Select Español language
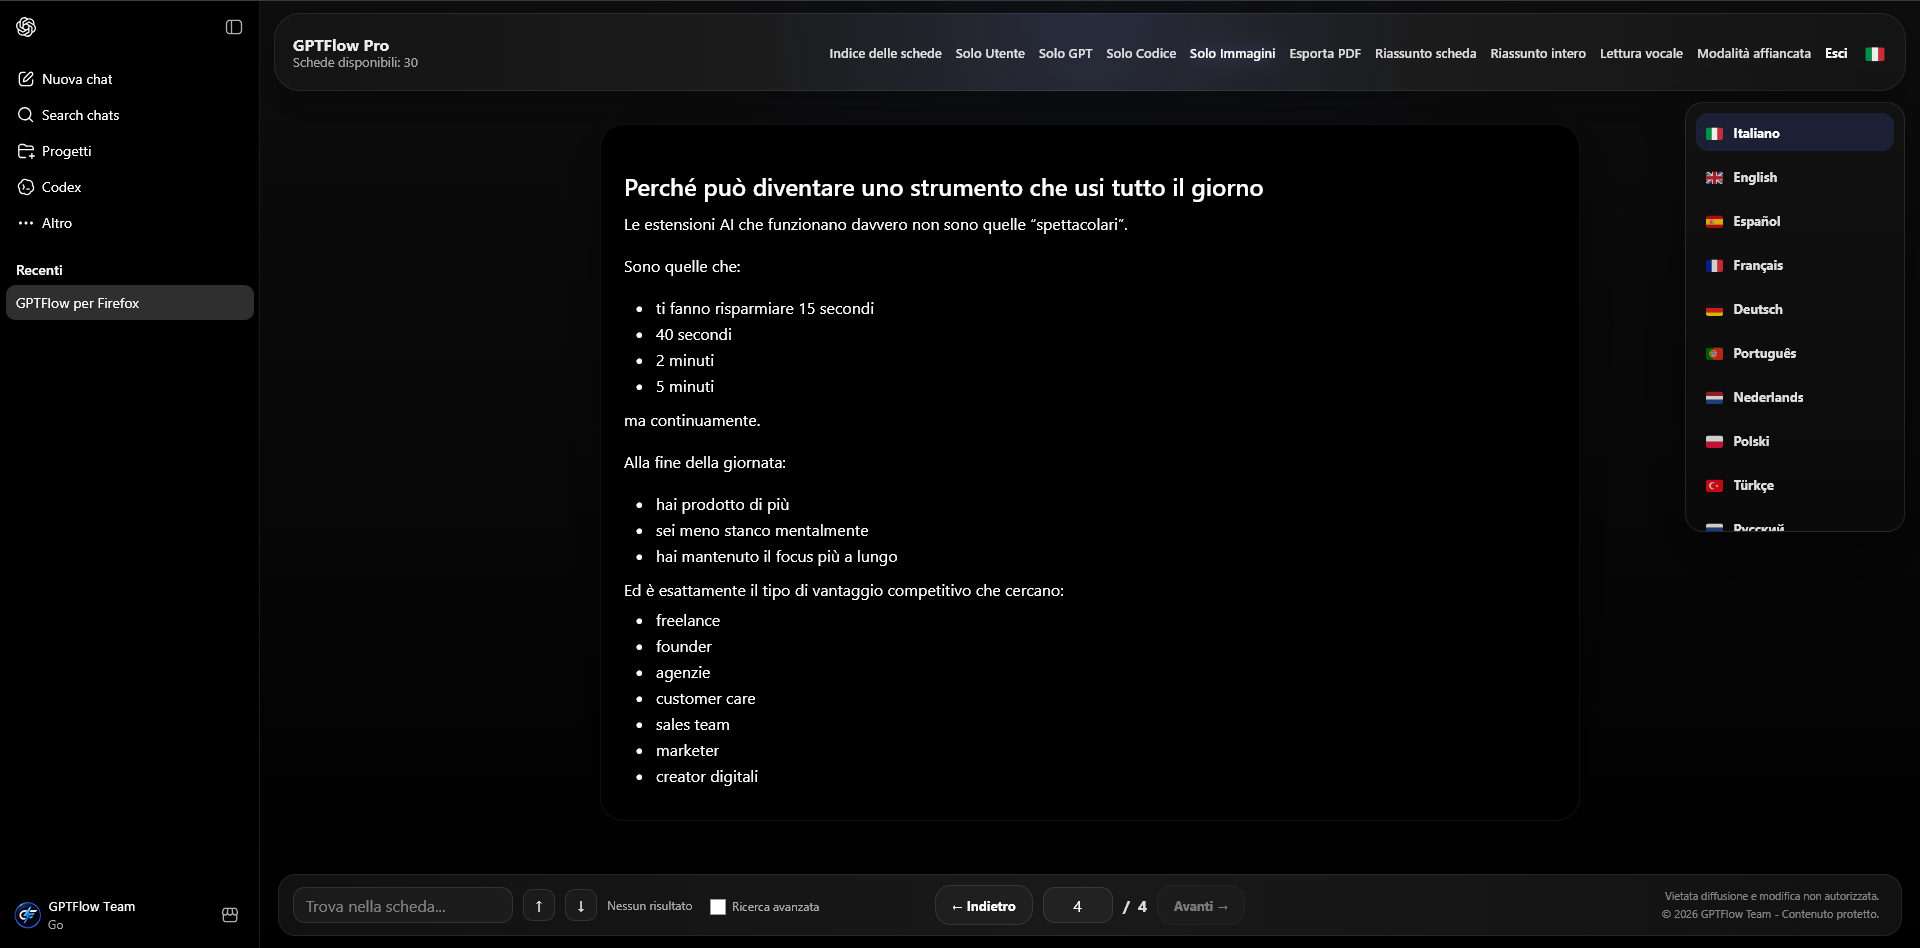This screenshot has width=1920, height=948. point(1794,221)
